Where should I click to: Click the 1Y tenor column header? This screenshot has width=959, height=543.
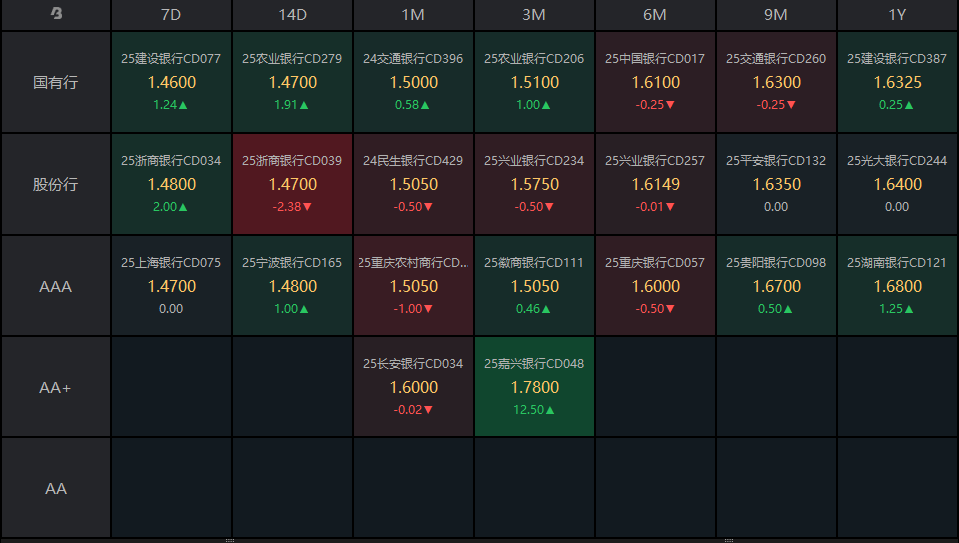coord(897,14)
